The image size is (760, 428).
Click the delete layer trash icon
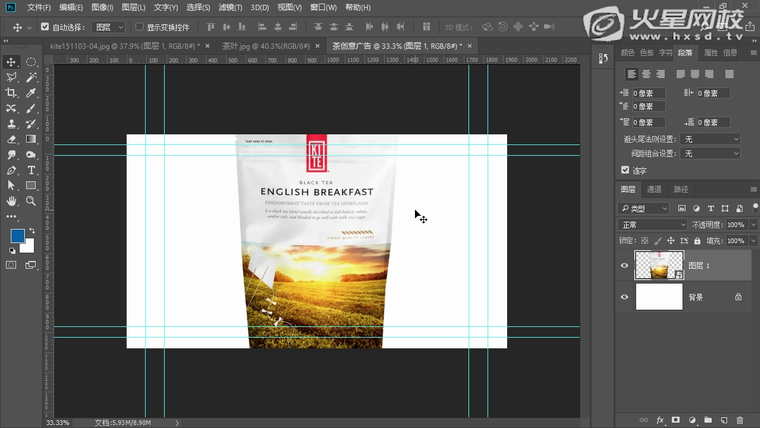pyautogui.click(x=739, y=420)
